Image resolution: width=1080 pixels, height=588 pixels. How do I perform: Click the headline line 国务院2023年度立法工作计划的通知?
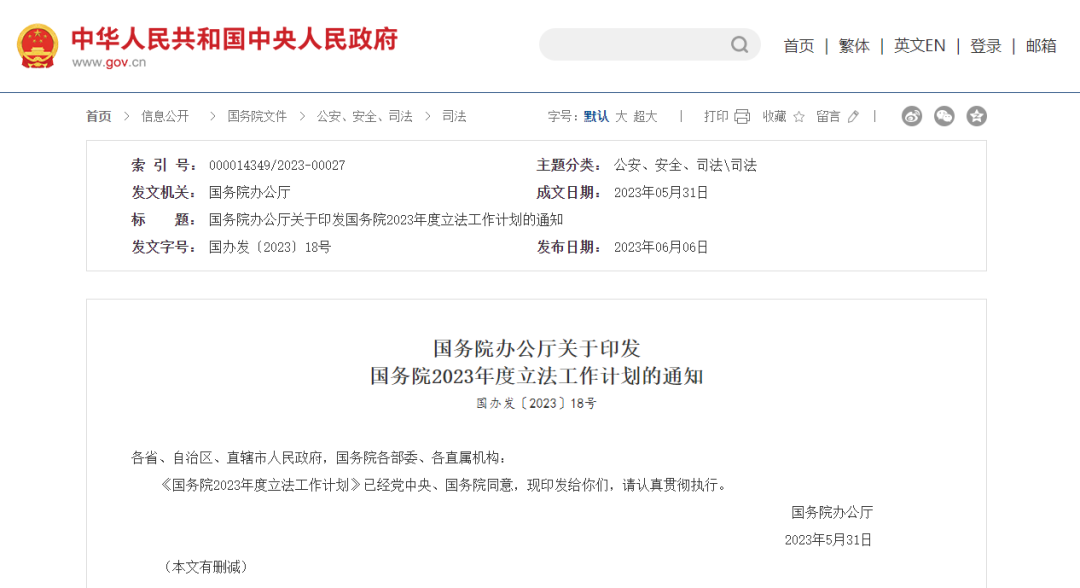537,376
